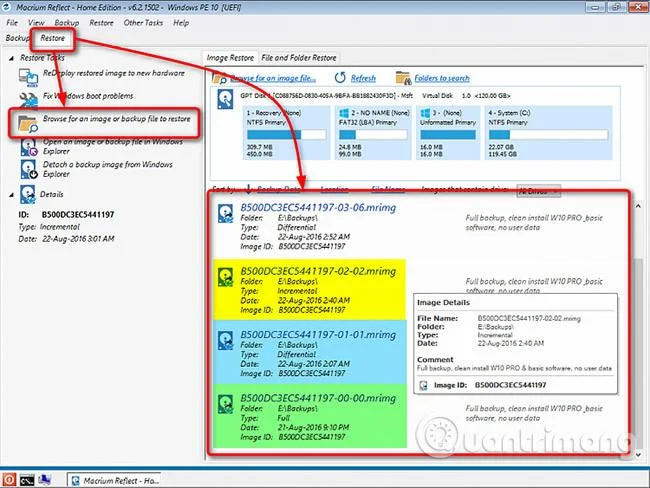This screenshot has width=650, height=488.
Task: Open the All Drives dropdown filter
Action: [538, 191]
